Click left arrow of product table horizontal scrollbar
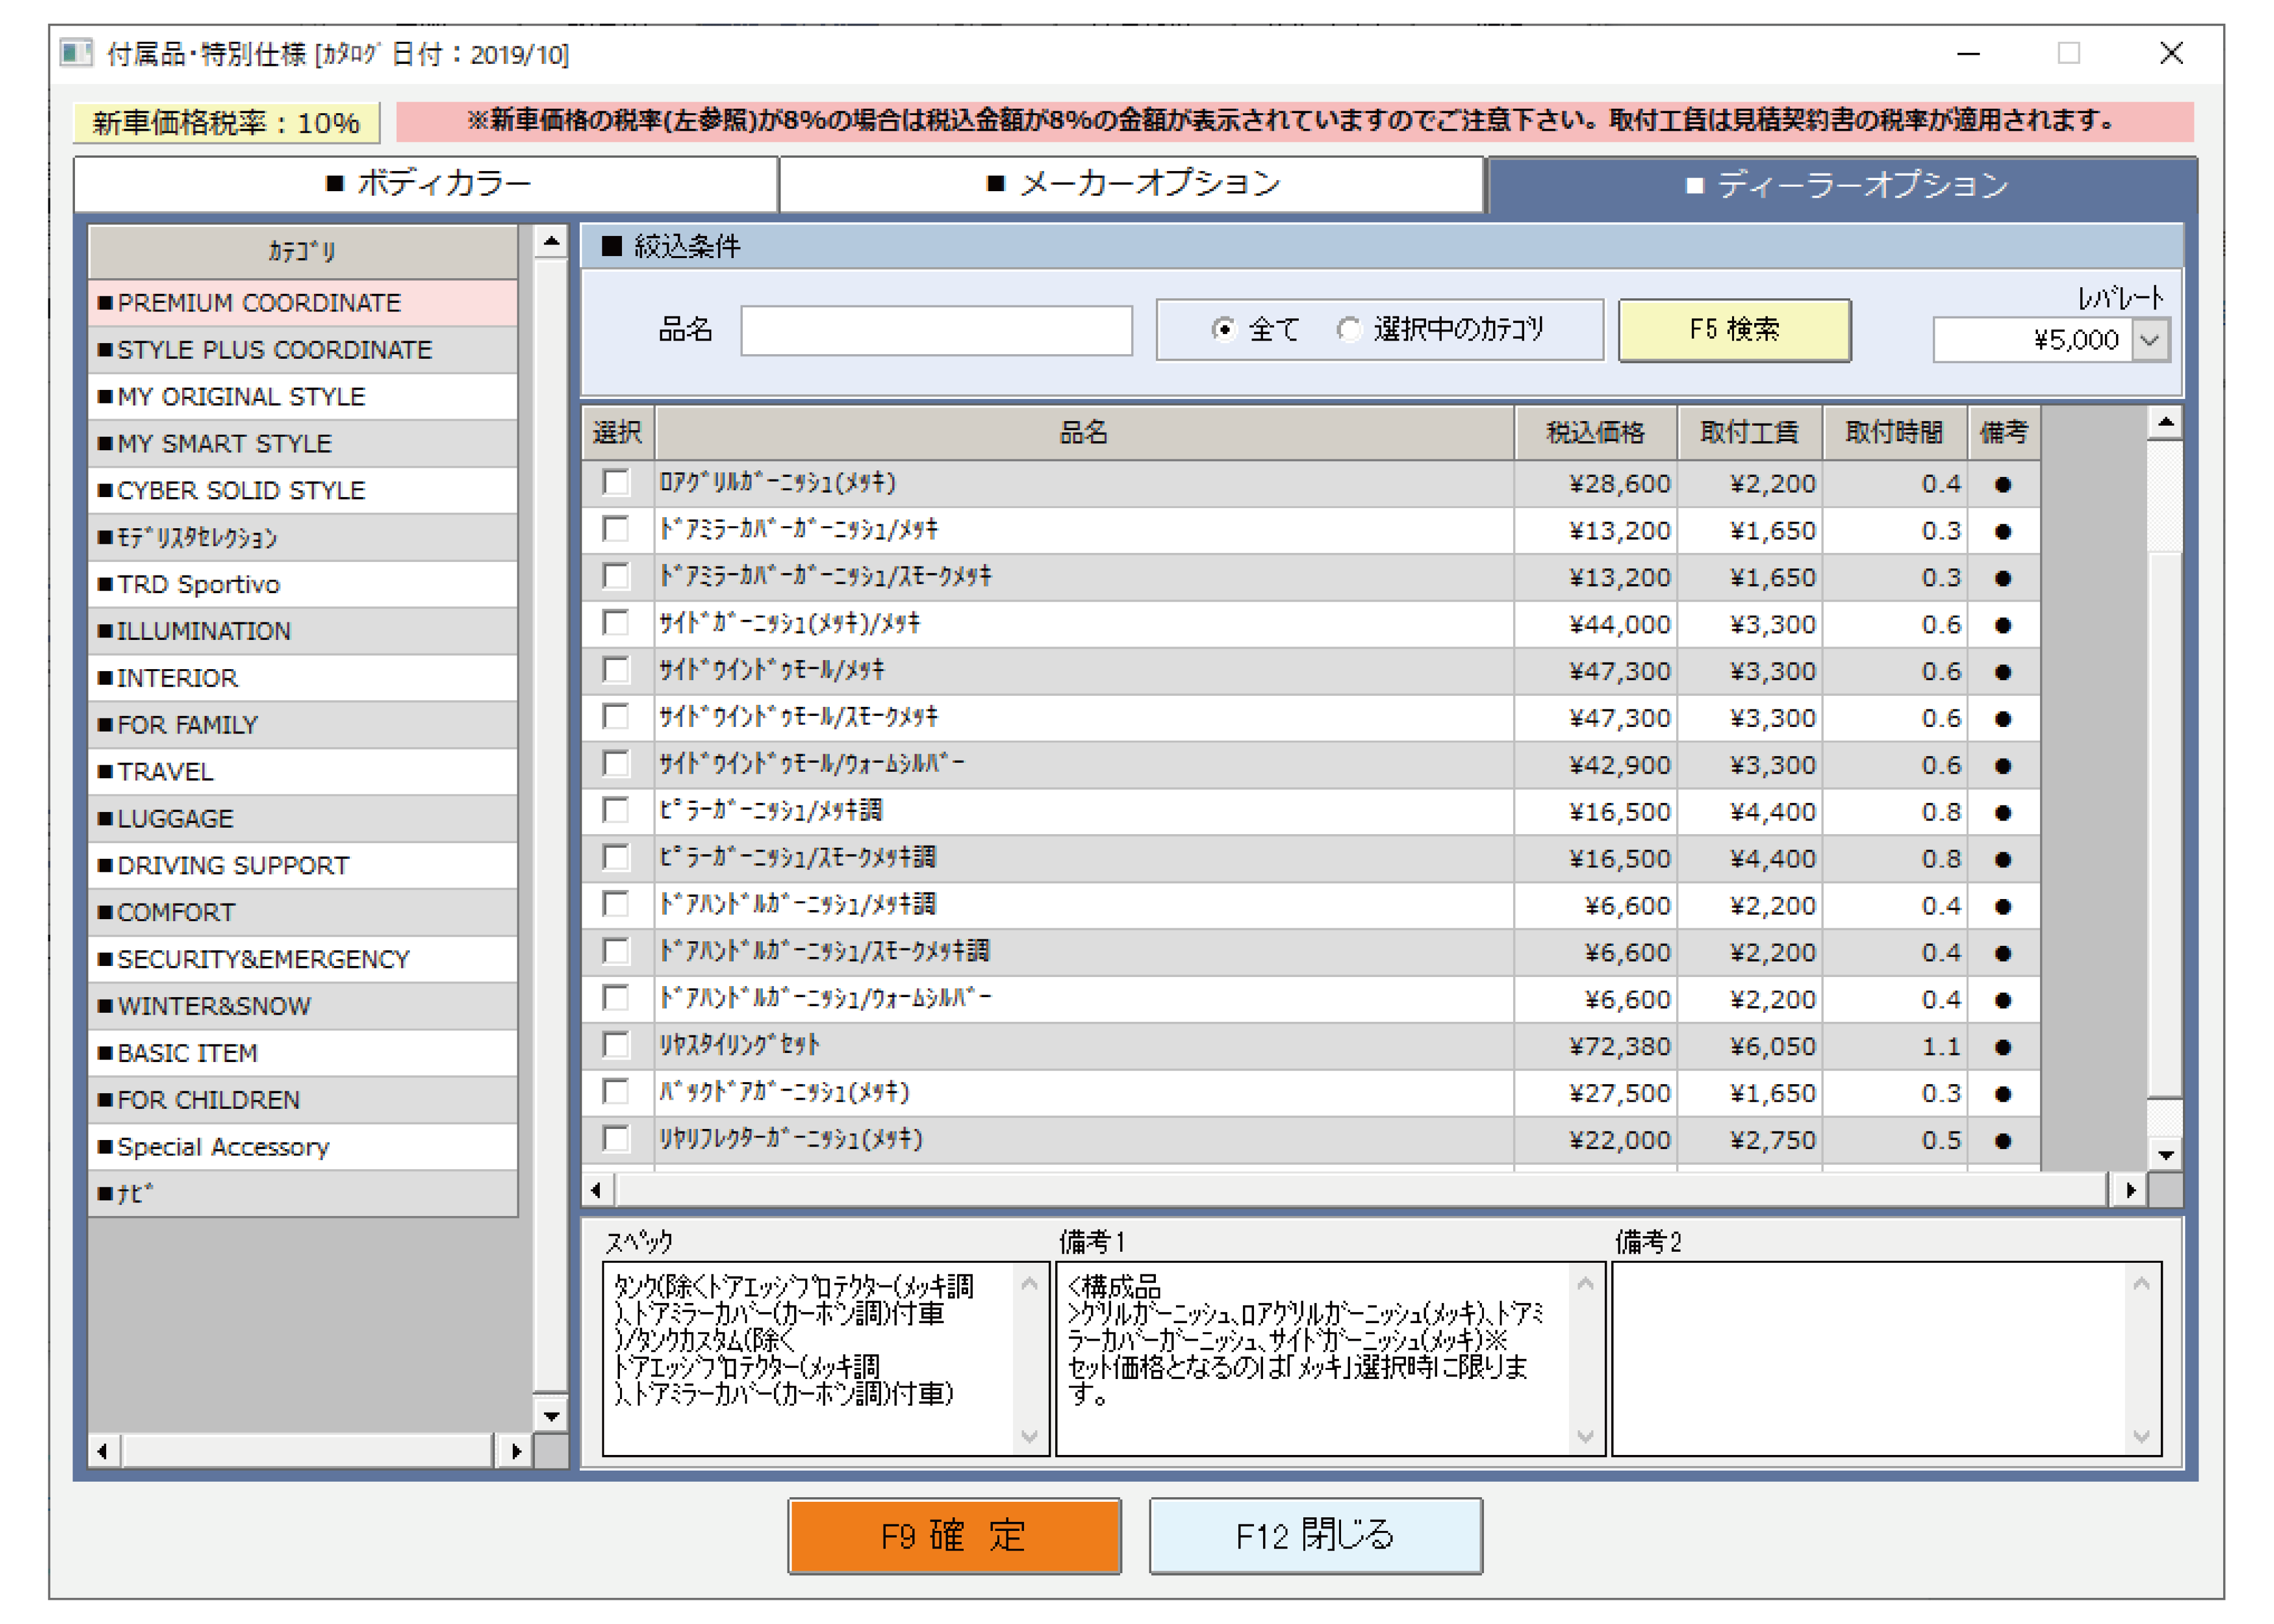This screenshot has height=1624, width=2274. (x=598, y=1189)
